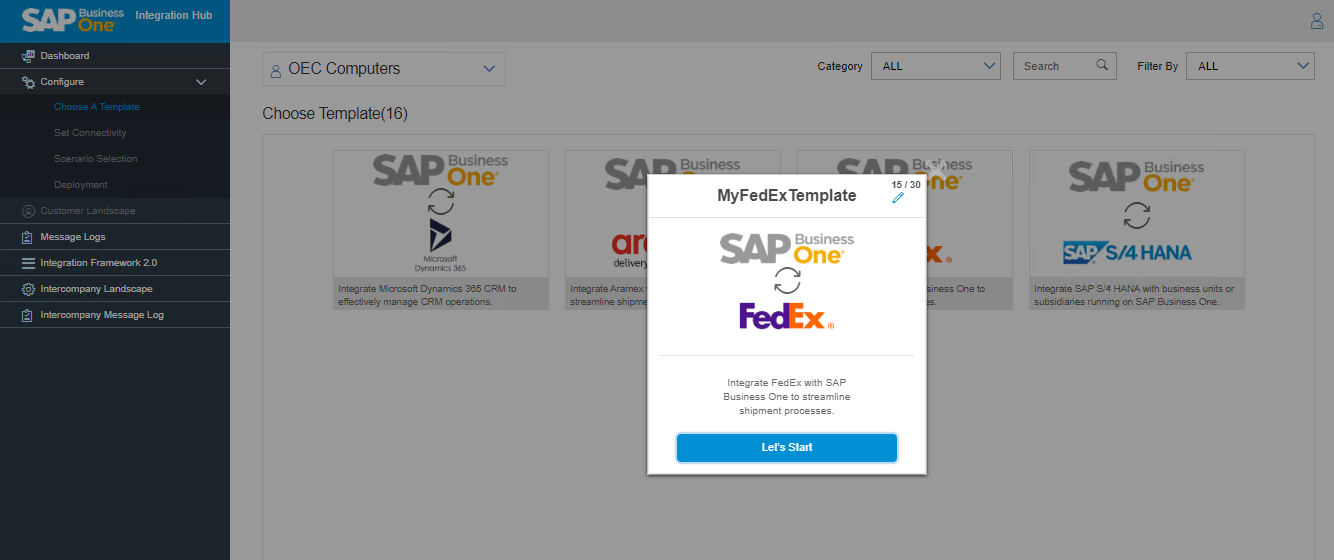Open Deployment step in sidebar
Screen dimensions: 1334x560
pyautogui.click(x=81, y=185)
